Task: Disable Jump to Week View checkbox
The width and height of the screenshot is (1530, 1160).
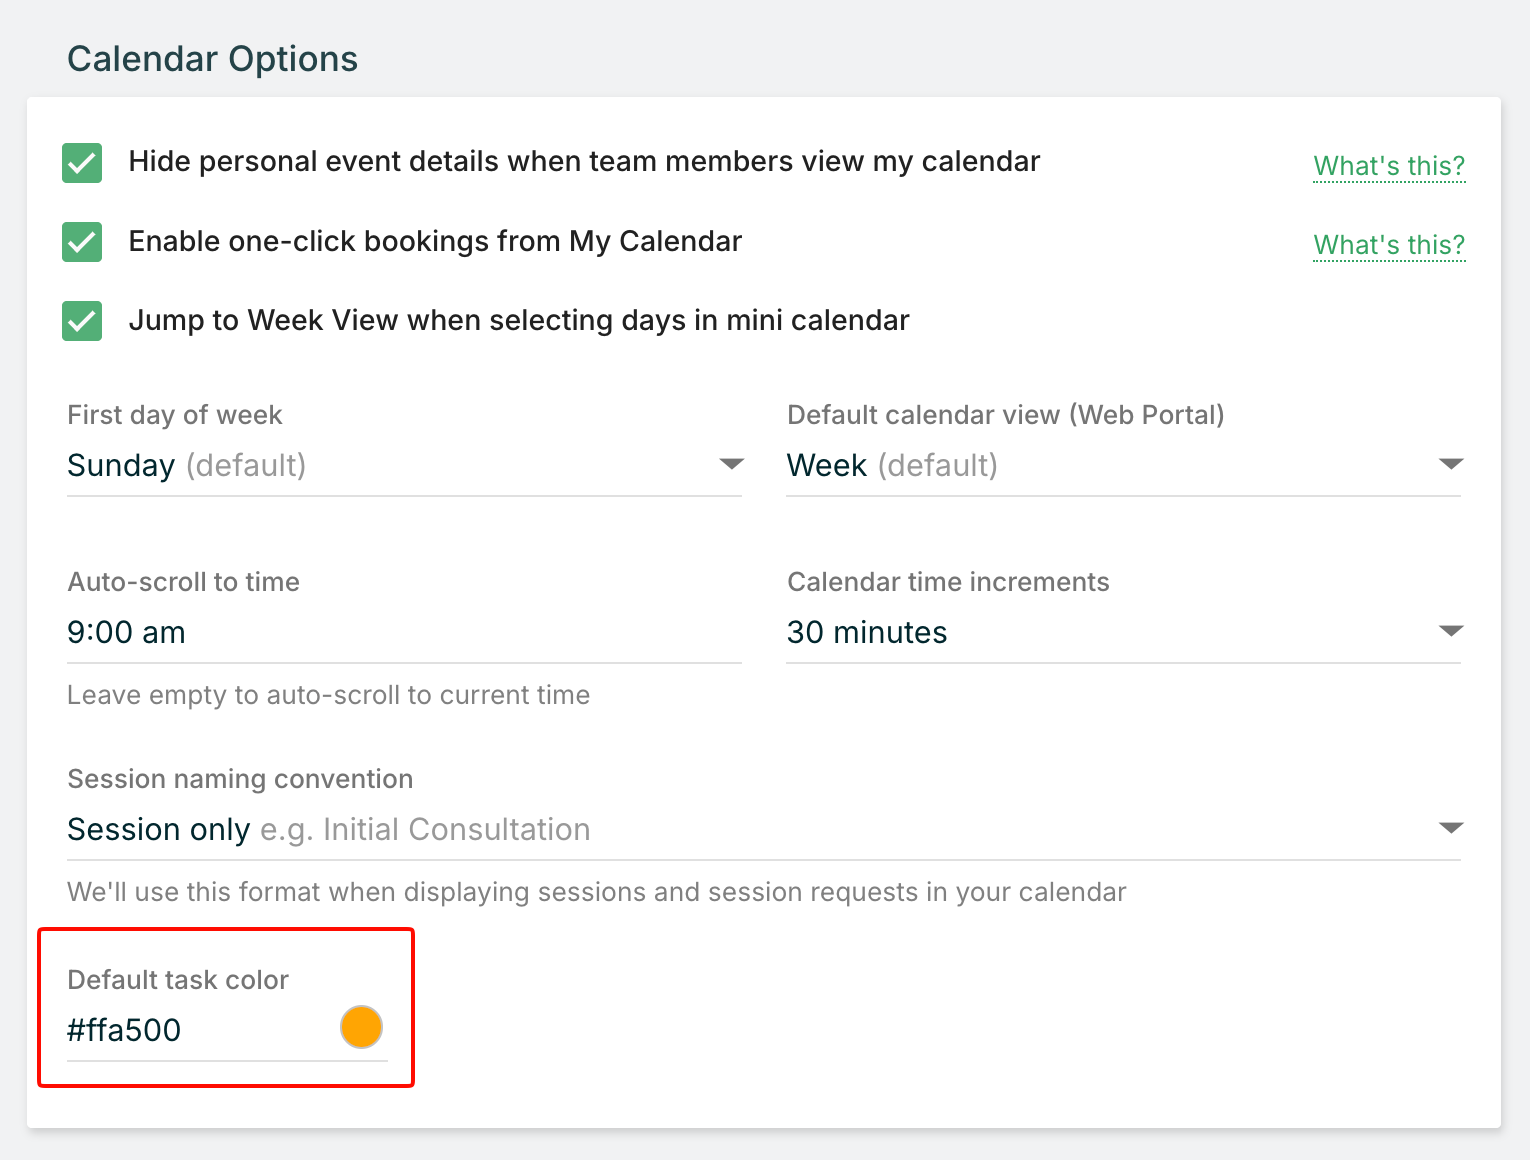Action: (x=82, y=321)
